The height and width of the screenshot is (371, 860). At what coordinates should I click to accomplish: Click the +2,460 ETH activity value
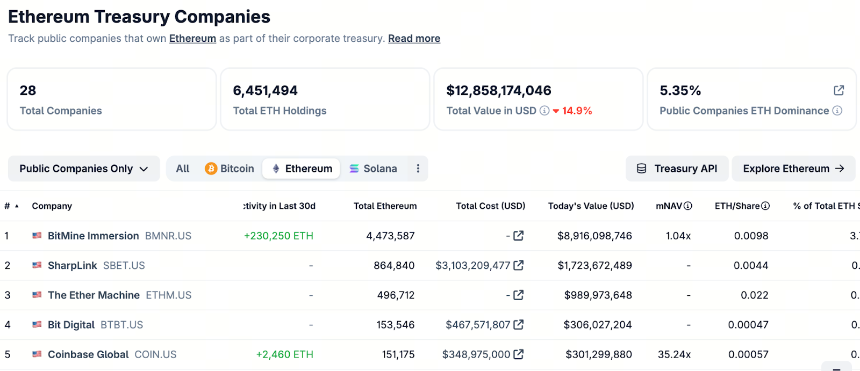coord(285,355)
